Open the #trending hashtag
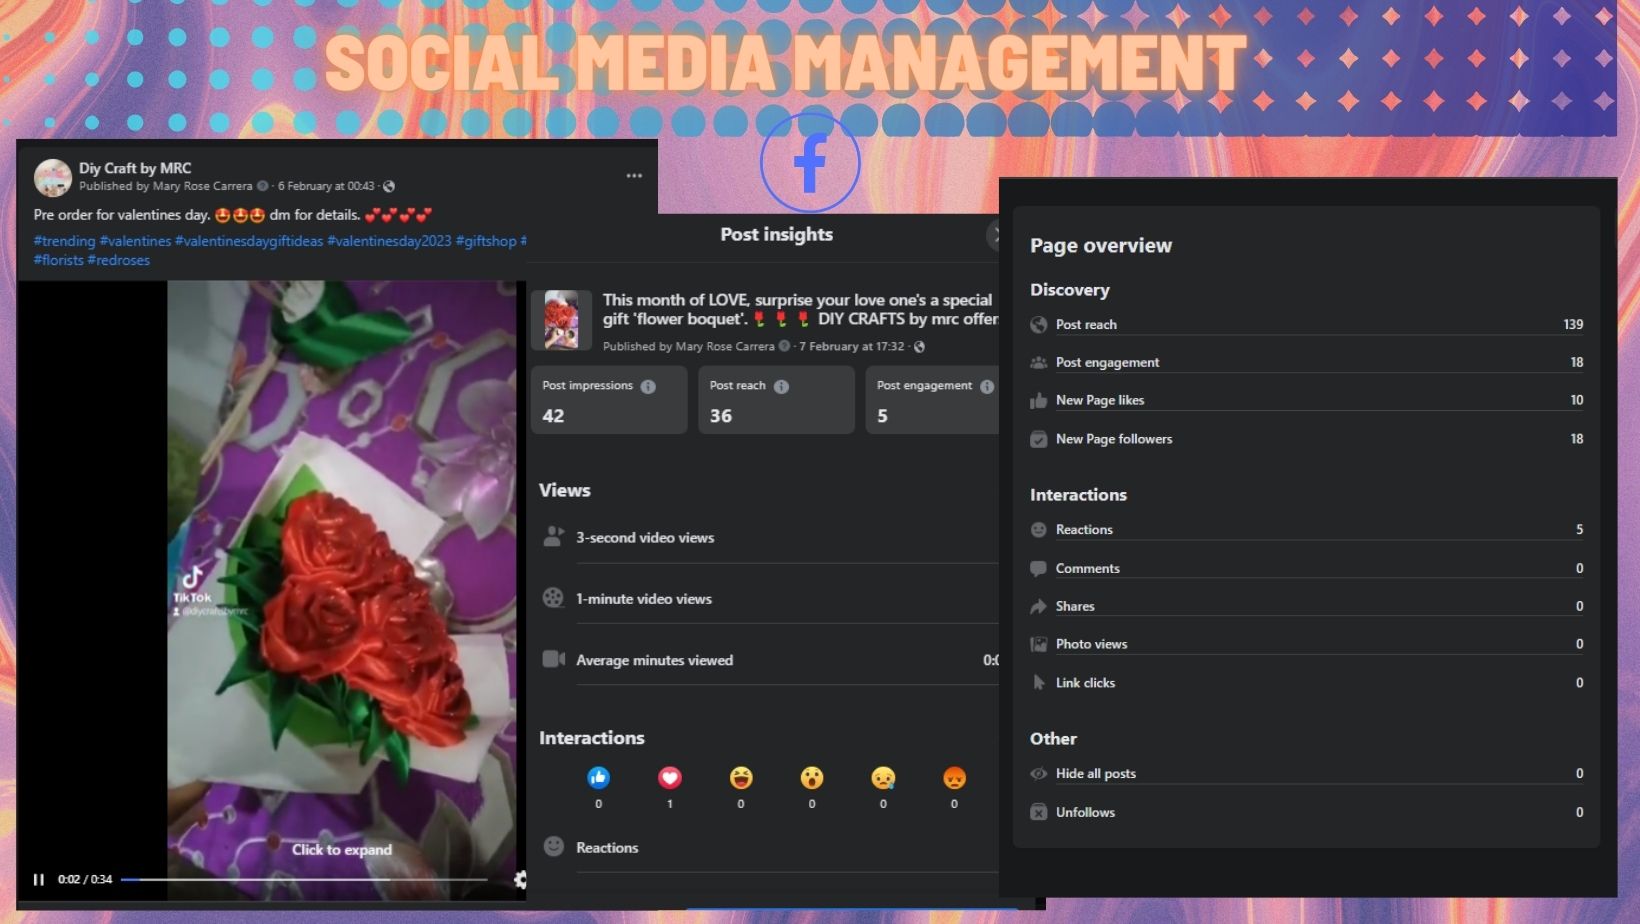 pyautogui.click(x=64, y=241)
